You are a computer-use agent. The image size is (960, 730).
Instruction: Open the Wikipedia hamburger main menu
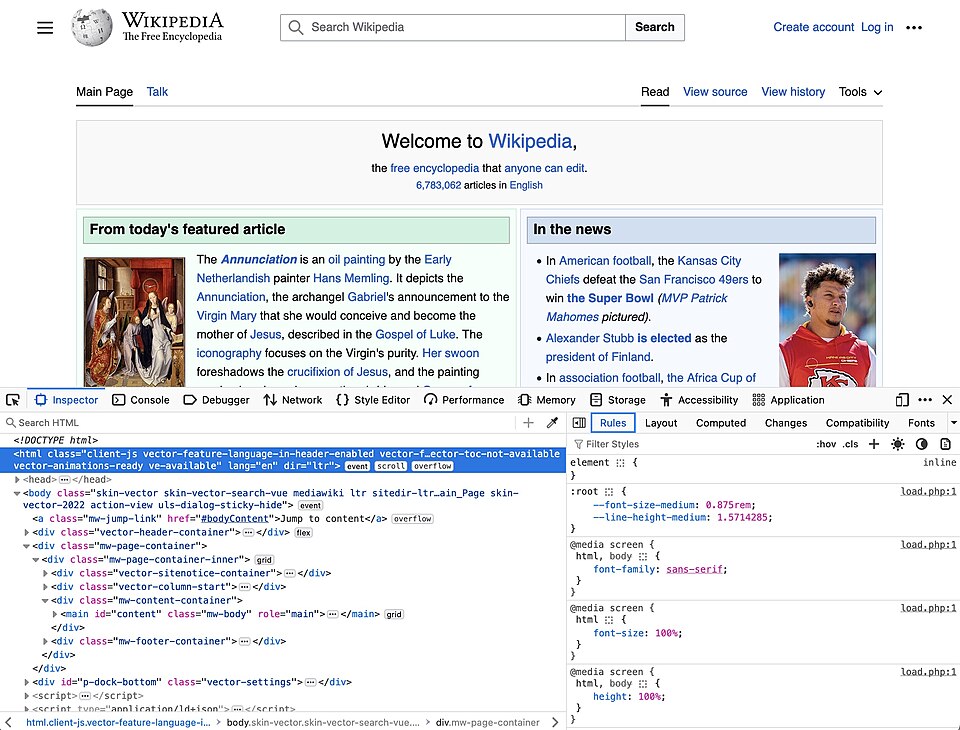[x=45, y=28]
